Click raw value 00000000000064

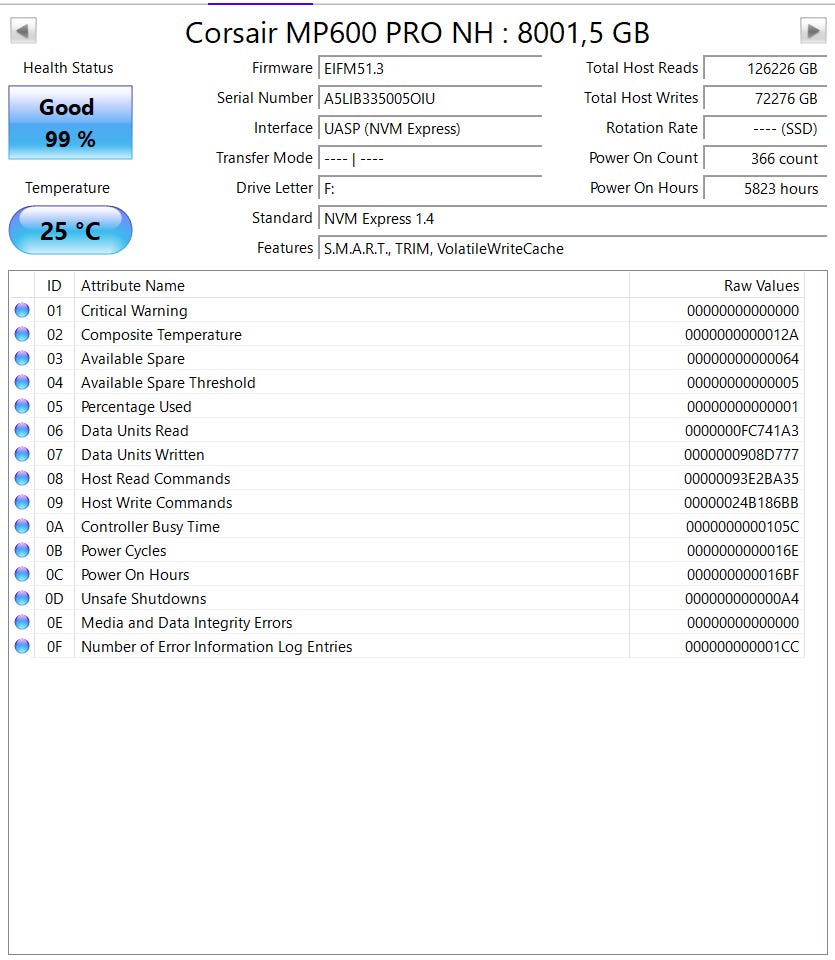743,359
